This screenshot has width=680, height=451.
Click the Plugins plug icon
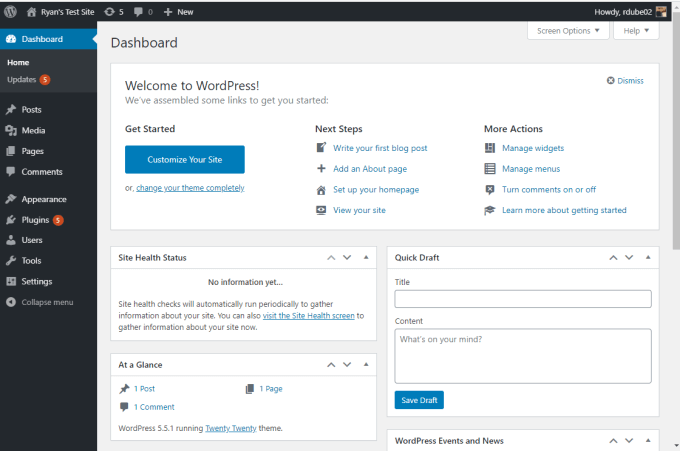tap(11, 220)
